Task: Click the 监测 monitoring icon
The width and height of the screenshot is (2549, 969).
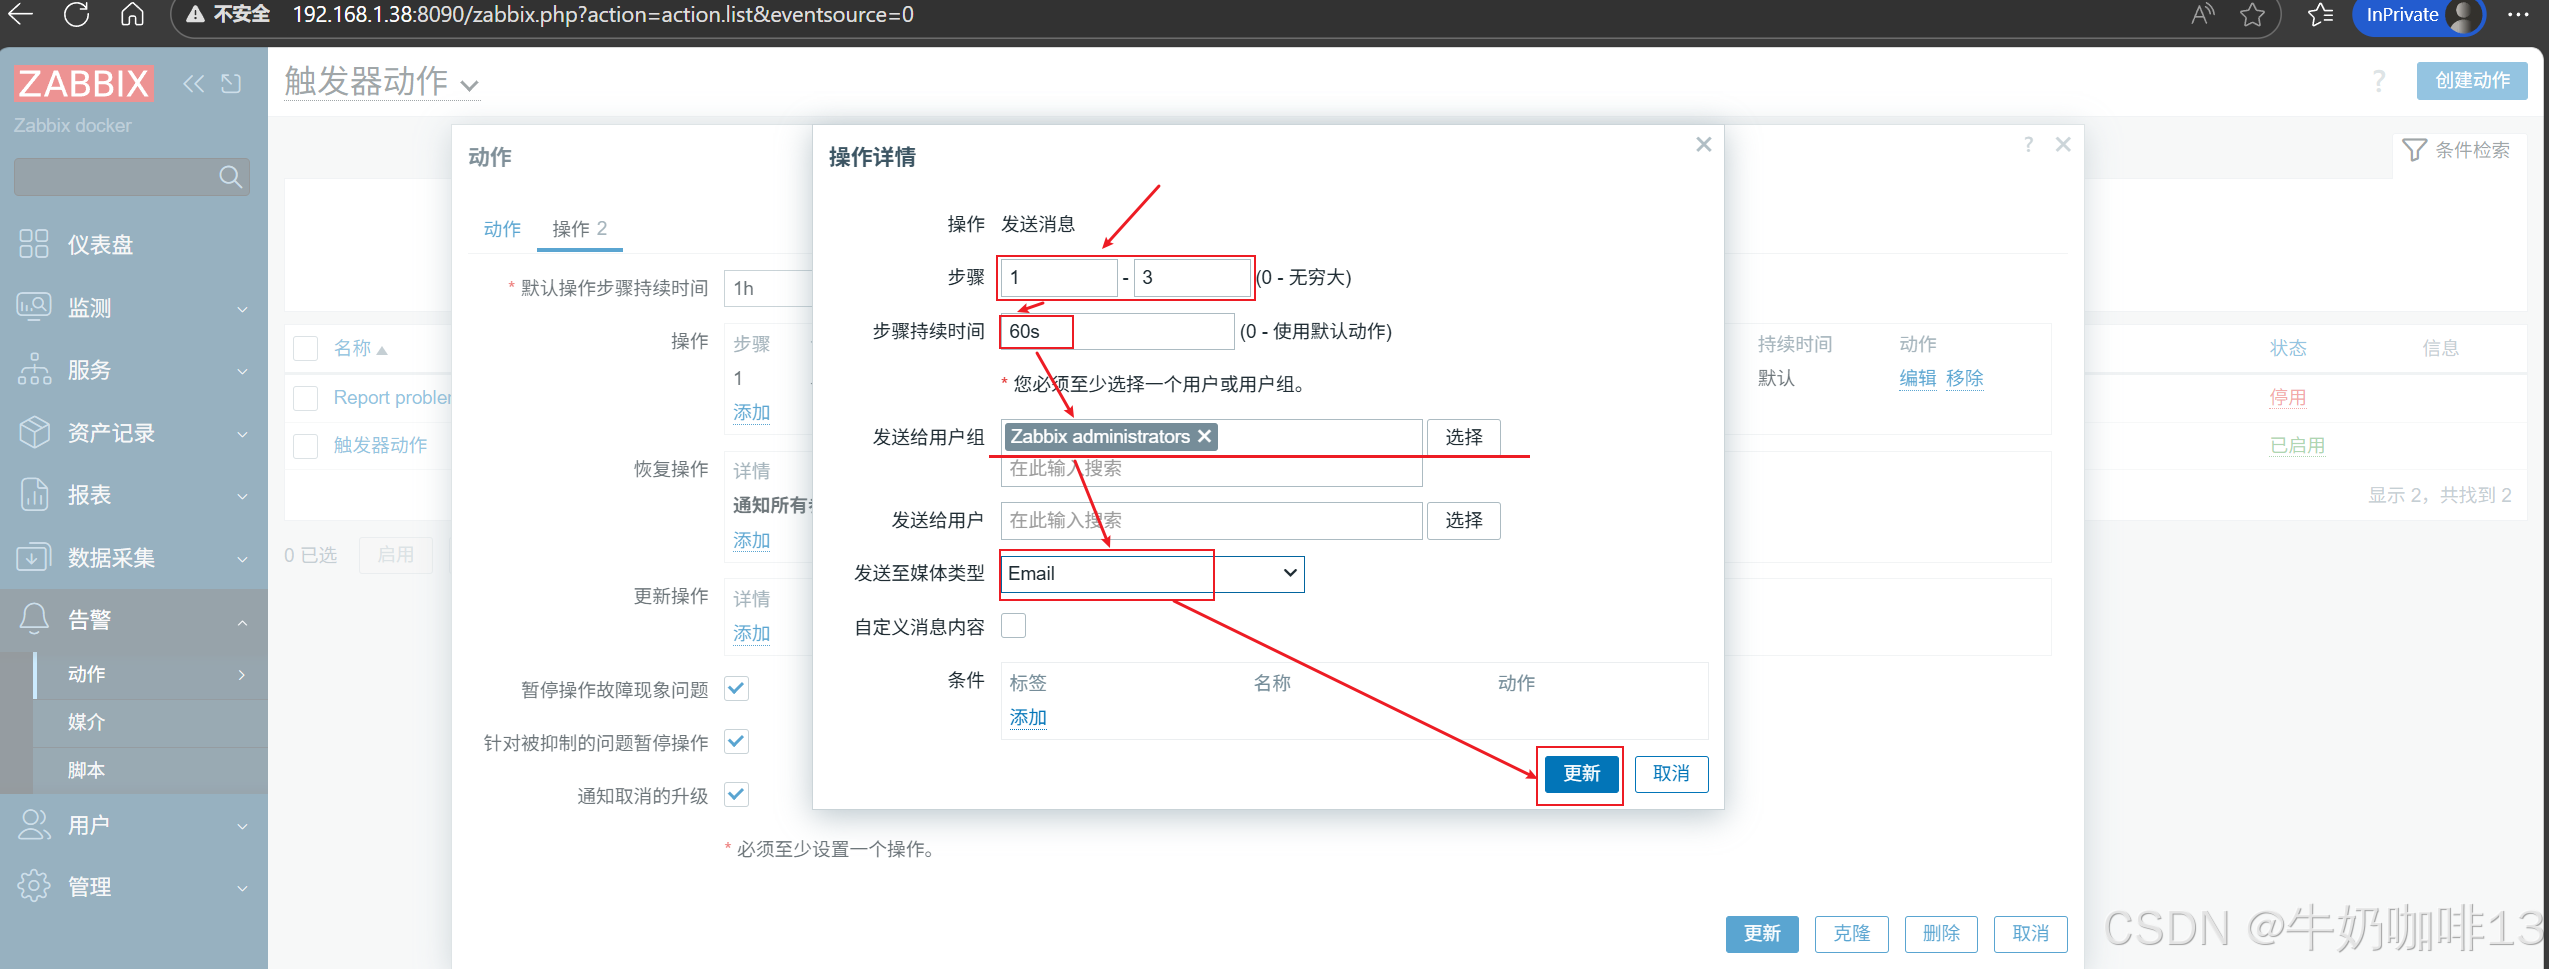Action: (34, 306)
